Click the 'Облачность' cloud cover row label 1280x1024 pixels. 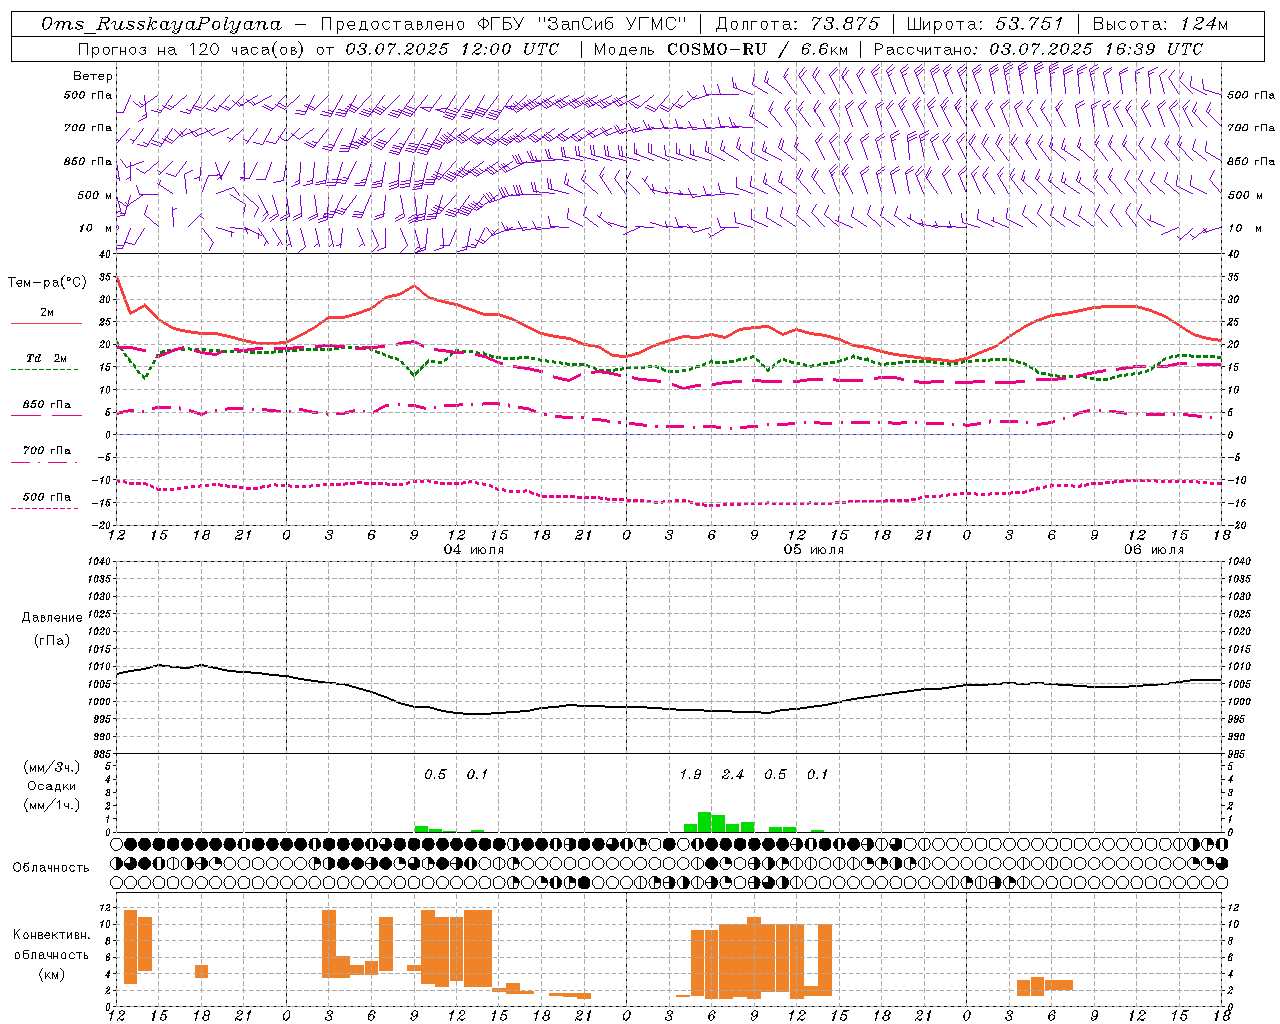51,867
